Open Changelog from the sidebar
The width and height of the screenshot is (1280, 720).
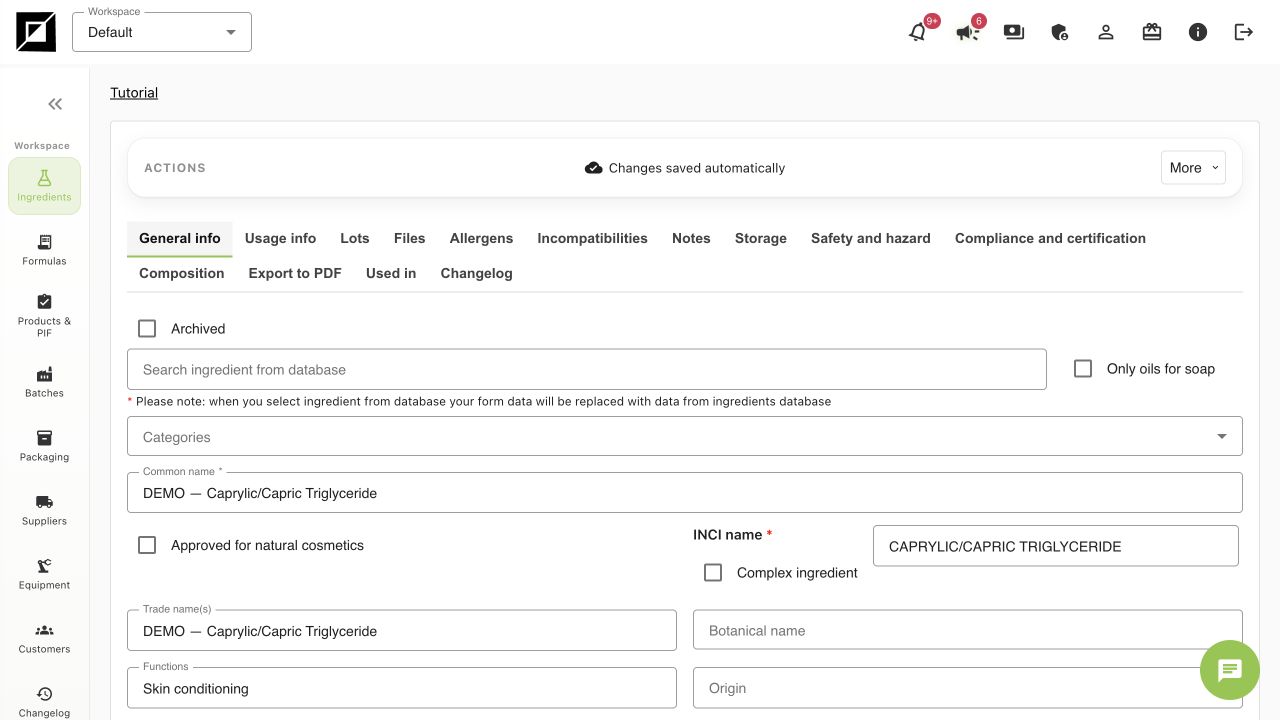tap(44, 702)
